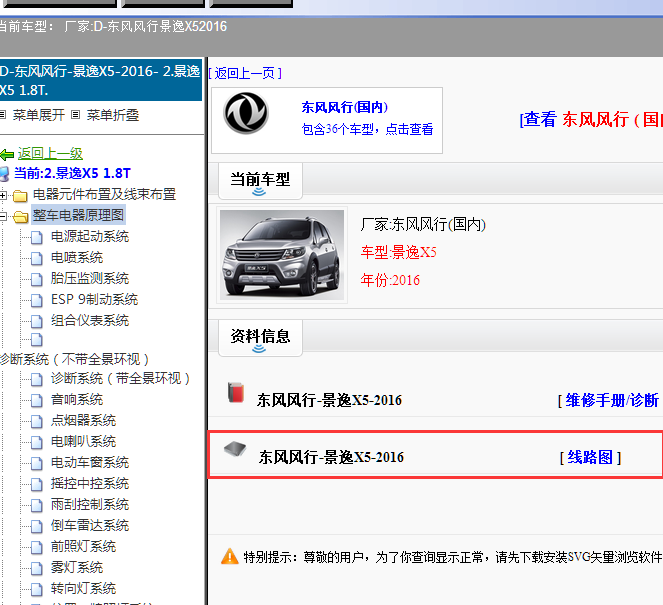Open 雨刮控制系统 tree item

(90, 504)
